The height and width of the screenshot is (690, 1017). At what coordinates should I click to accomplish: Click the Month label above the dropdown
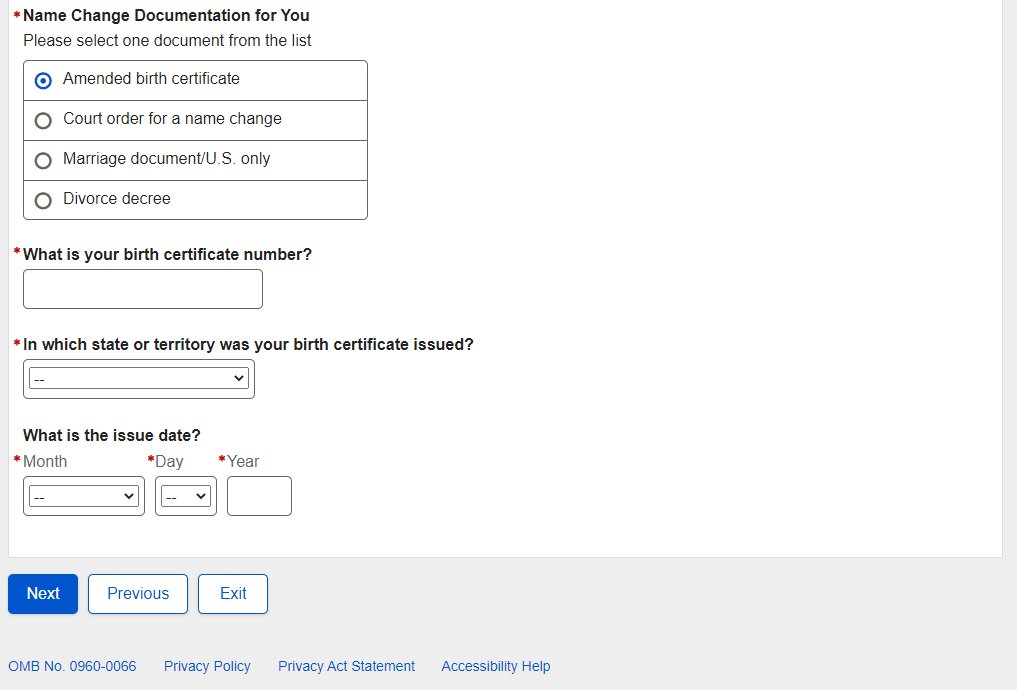tap(45, 462)
